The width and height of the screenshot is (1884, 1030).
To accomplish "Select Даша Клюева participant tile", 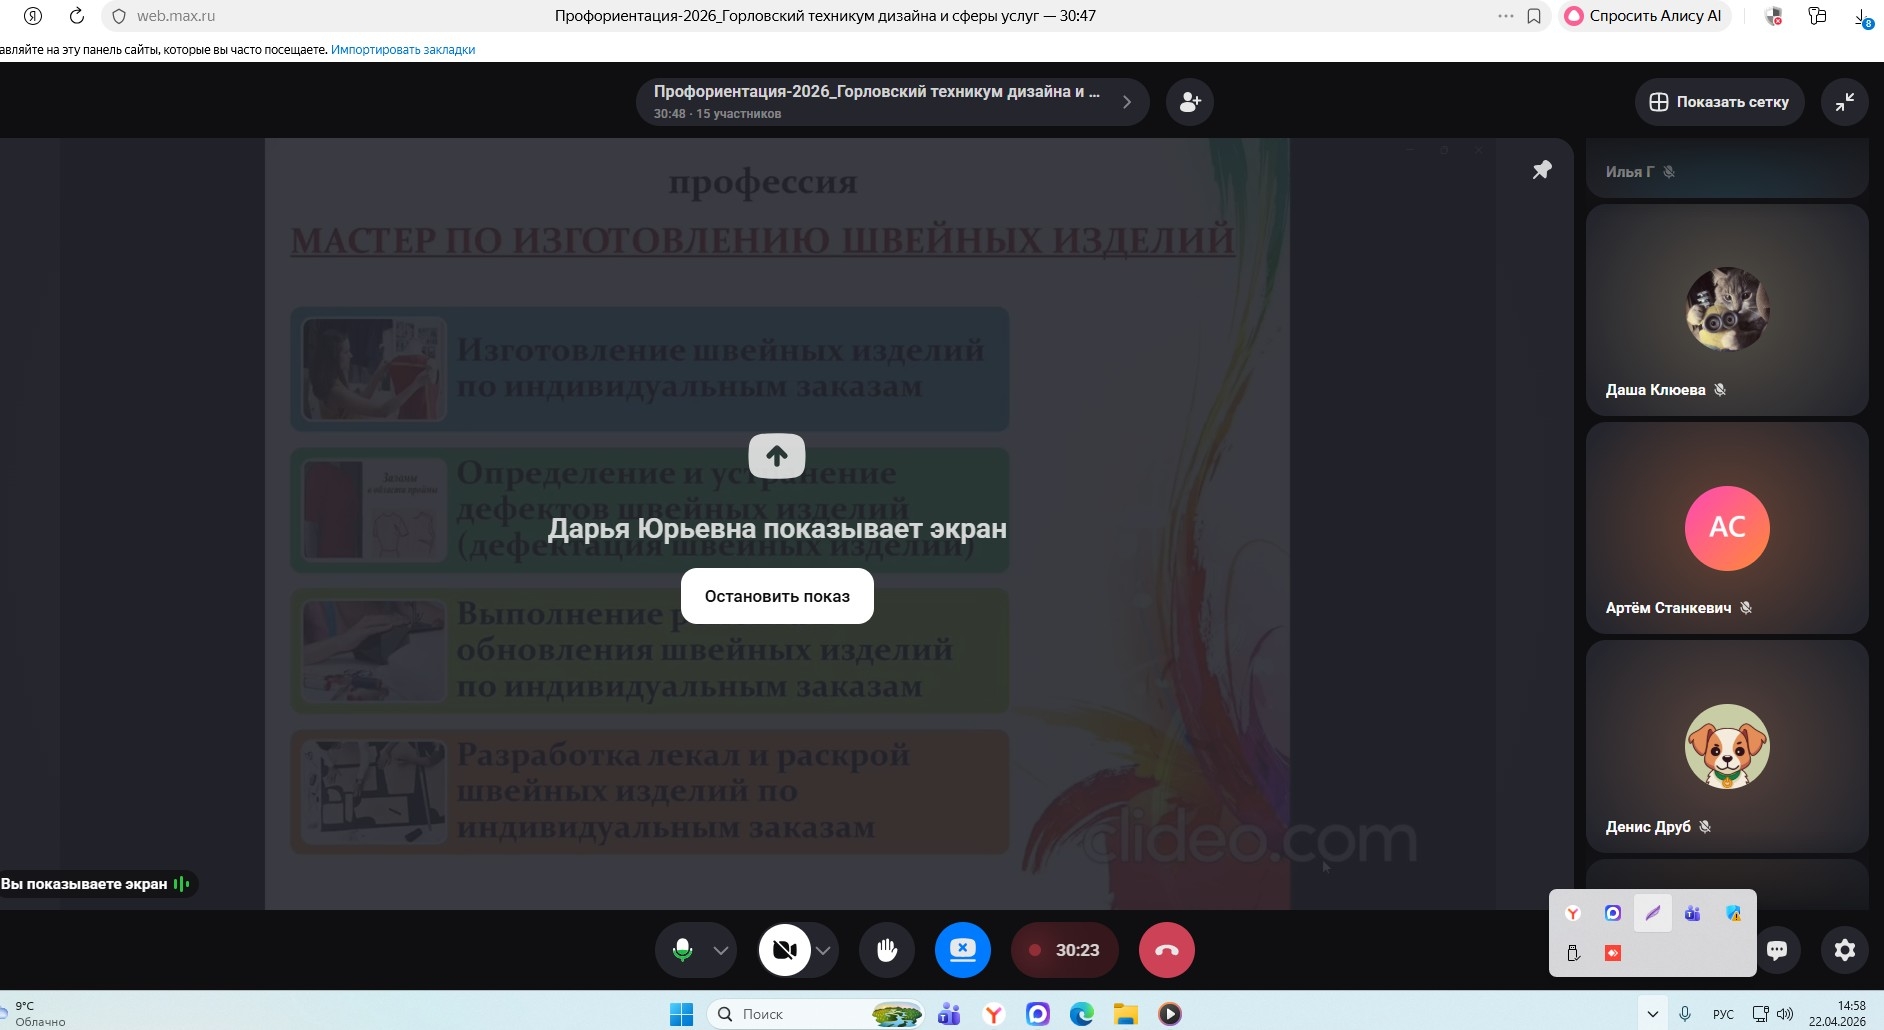I will (x=1727, y=310).
